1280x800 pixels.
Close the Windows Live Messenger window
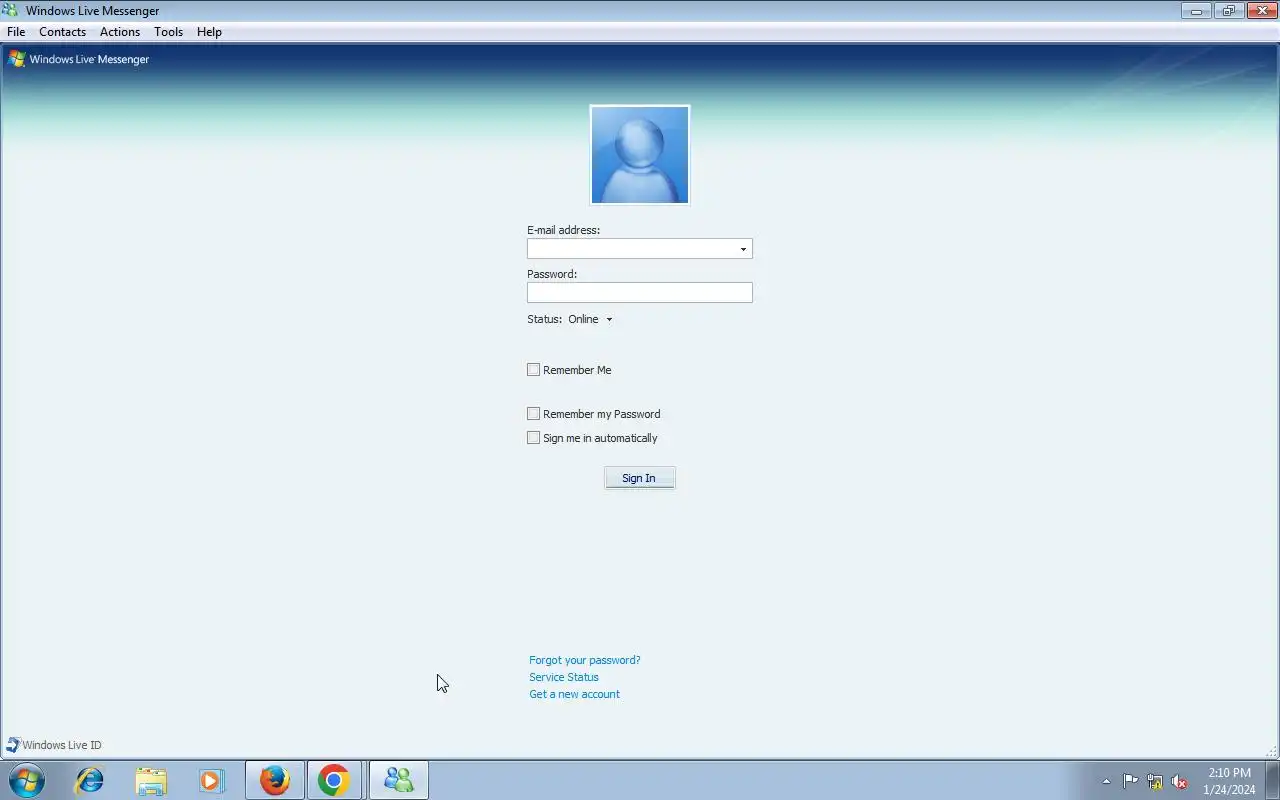click(x=1261, y=11)
